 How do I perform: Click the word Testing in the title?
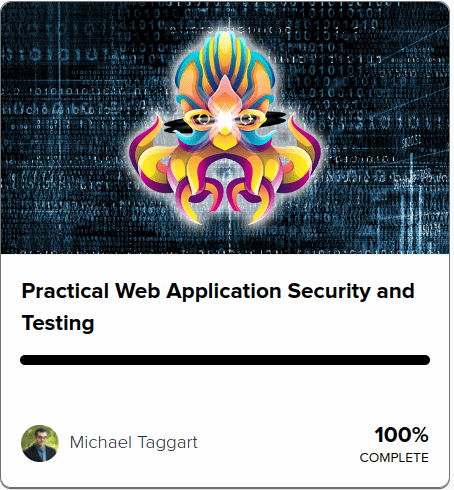pyautogui.click(x=58, y=323)
